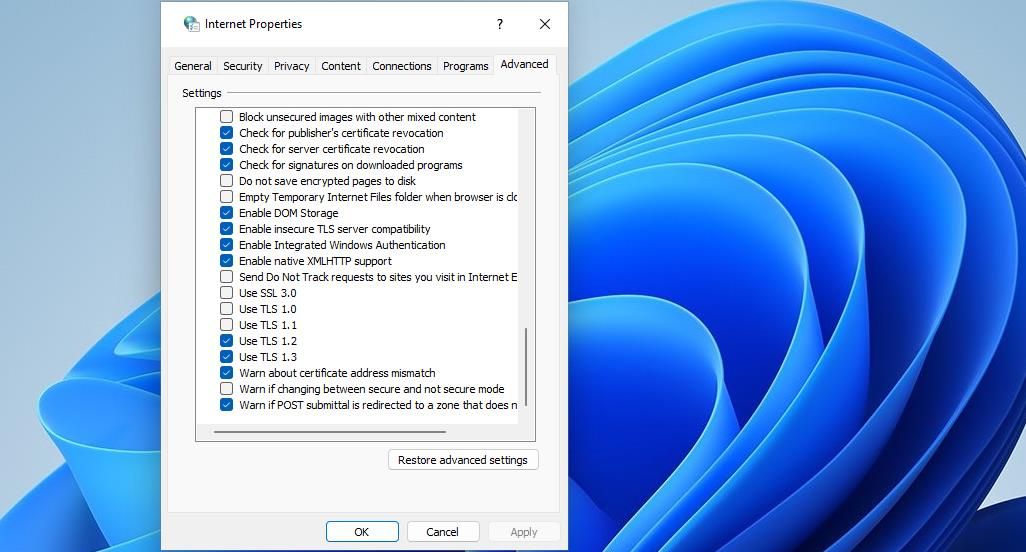Image resolution: width=1026 pixels, height=552 pixels.
Task: Open the Security tab
Action: [x=242, y=66]
